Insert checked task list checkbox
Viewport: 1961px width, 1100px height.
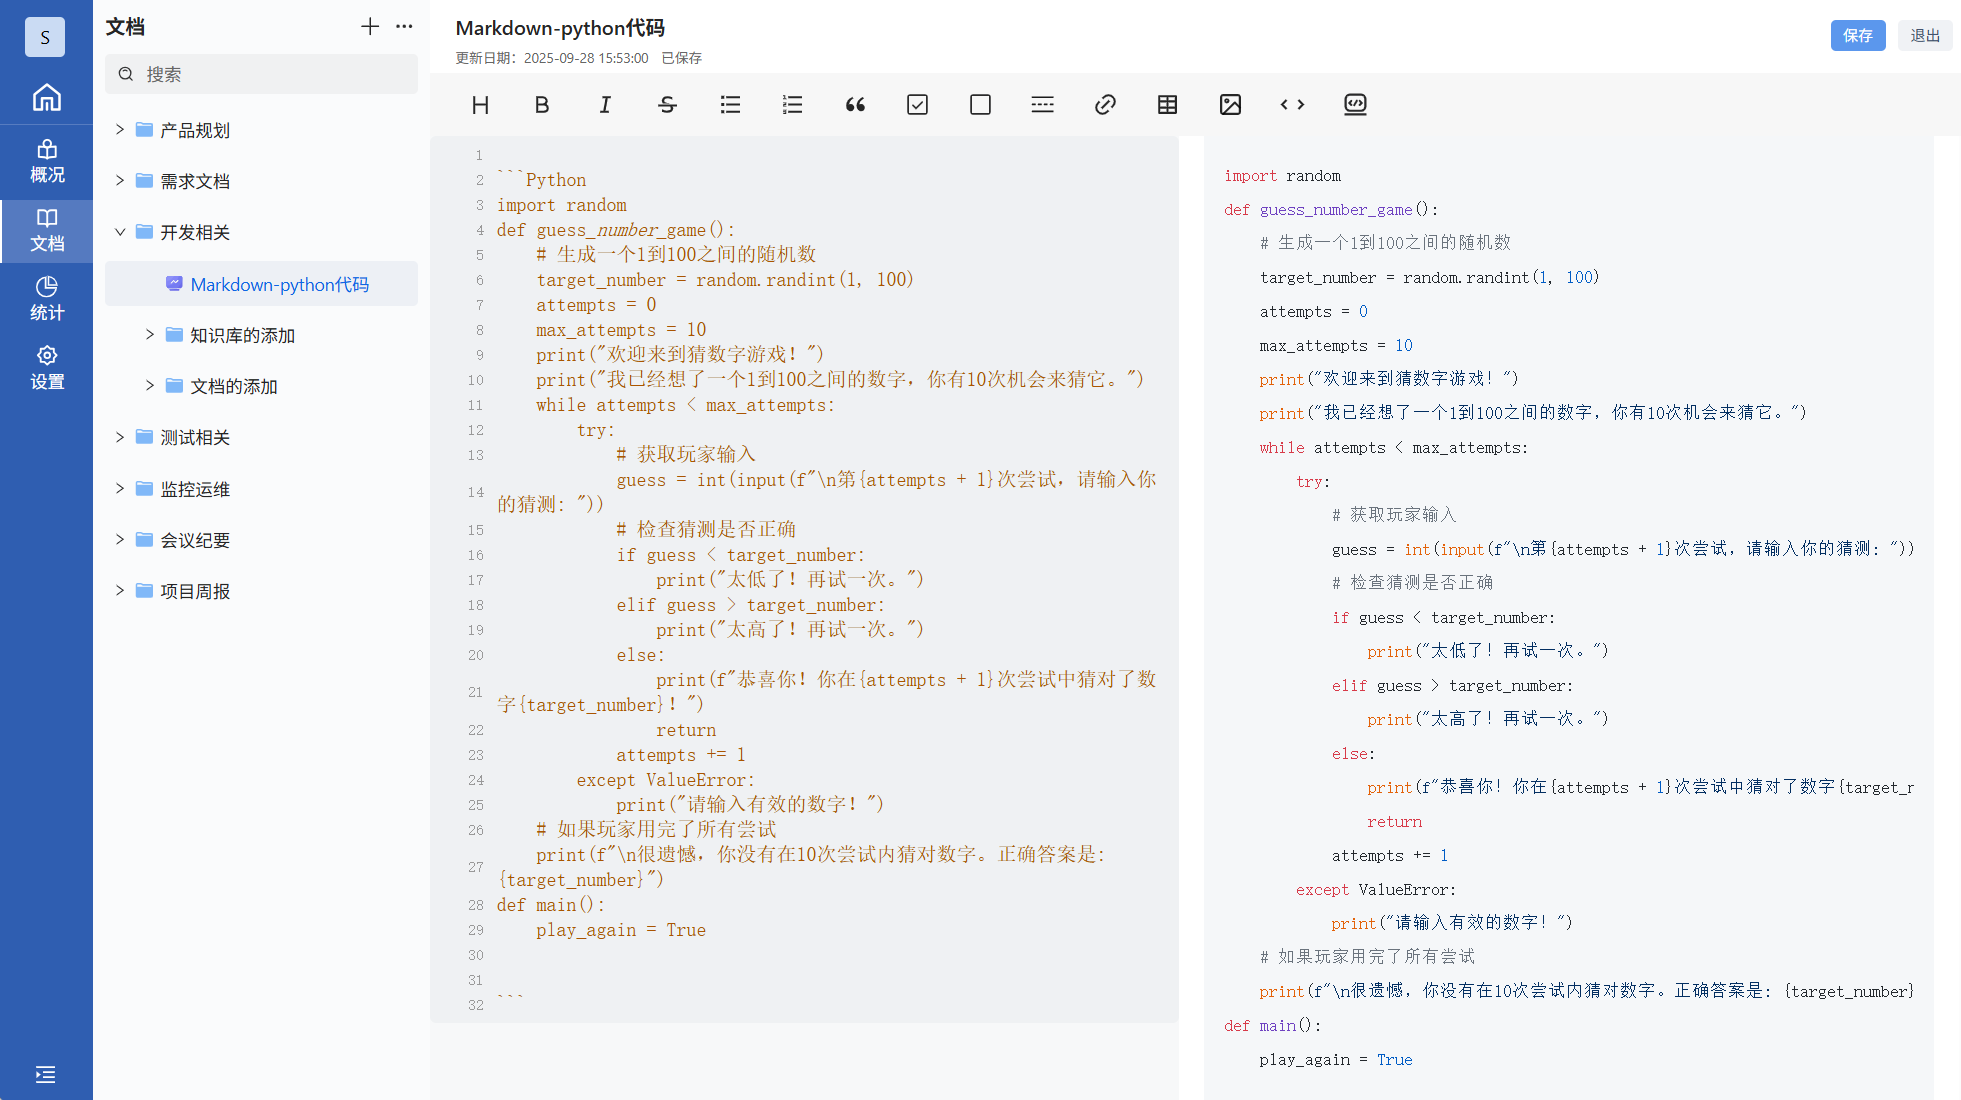click(917, 105)
